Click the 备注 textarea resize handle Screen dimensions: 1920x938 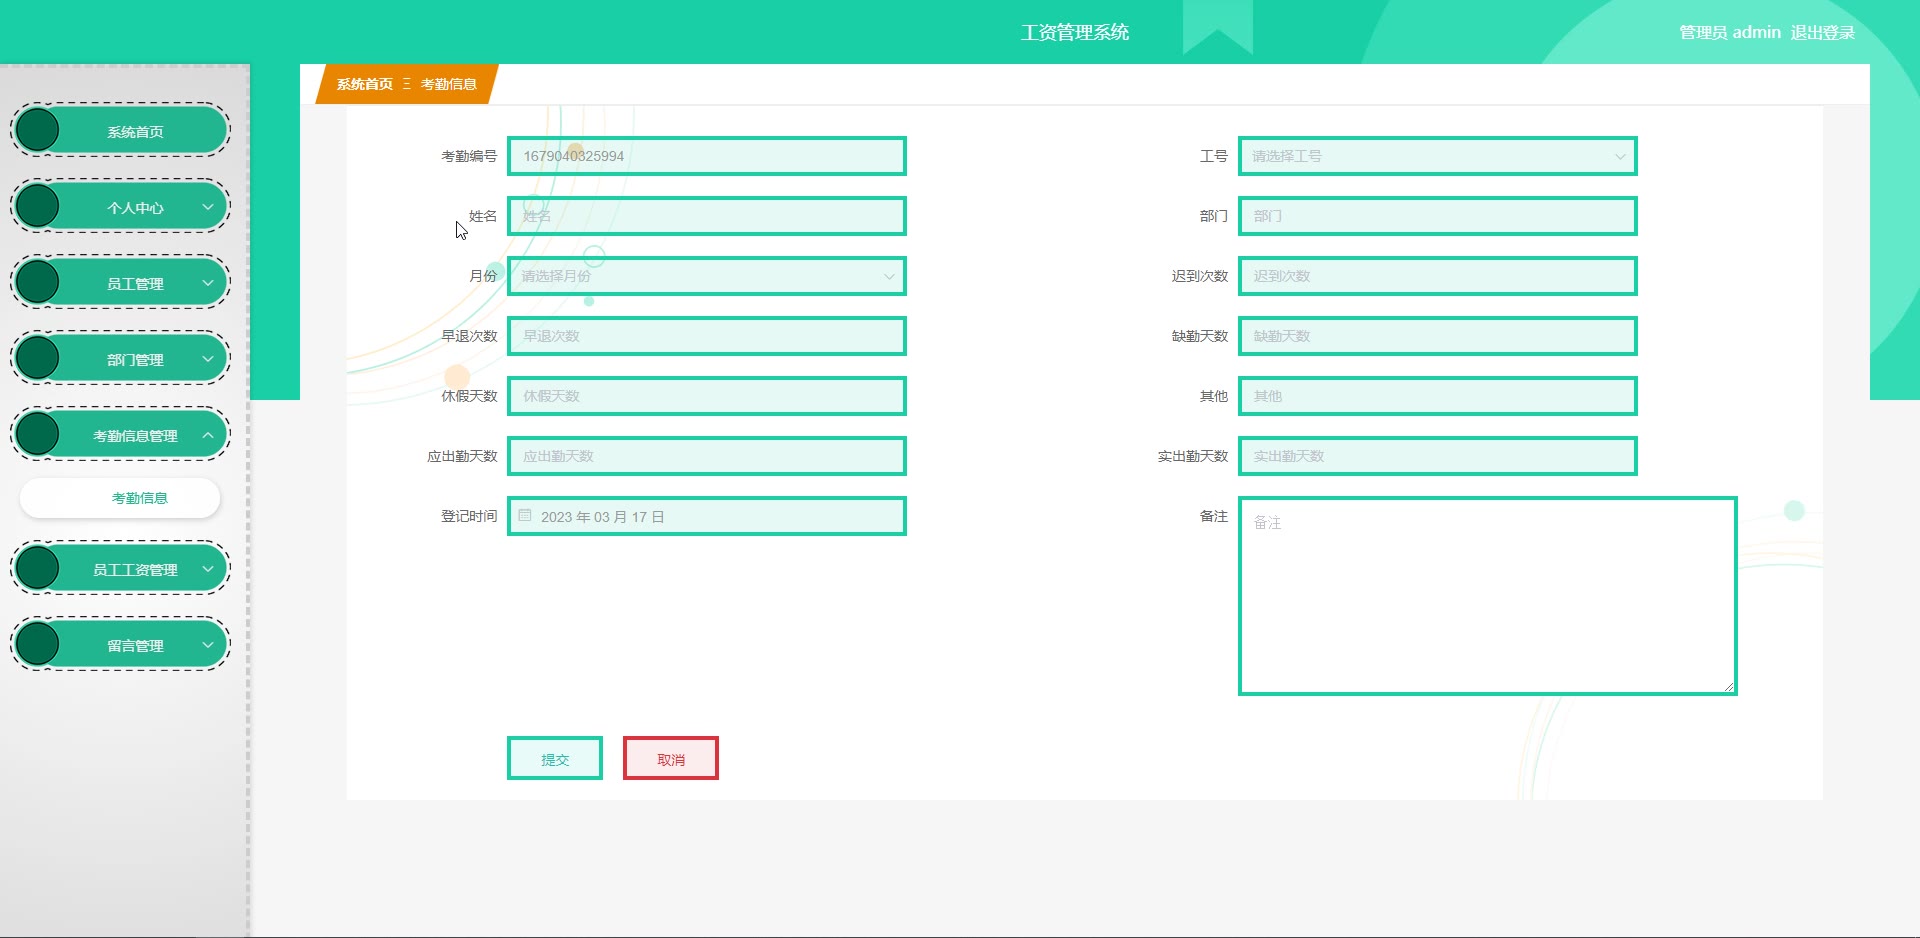point(1728,686)
